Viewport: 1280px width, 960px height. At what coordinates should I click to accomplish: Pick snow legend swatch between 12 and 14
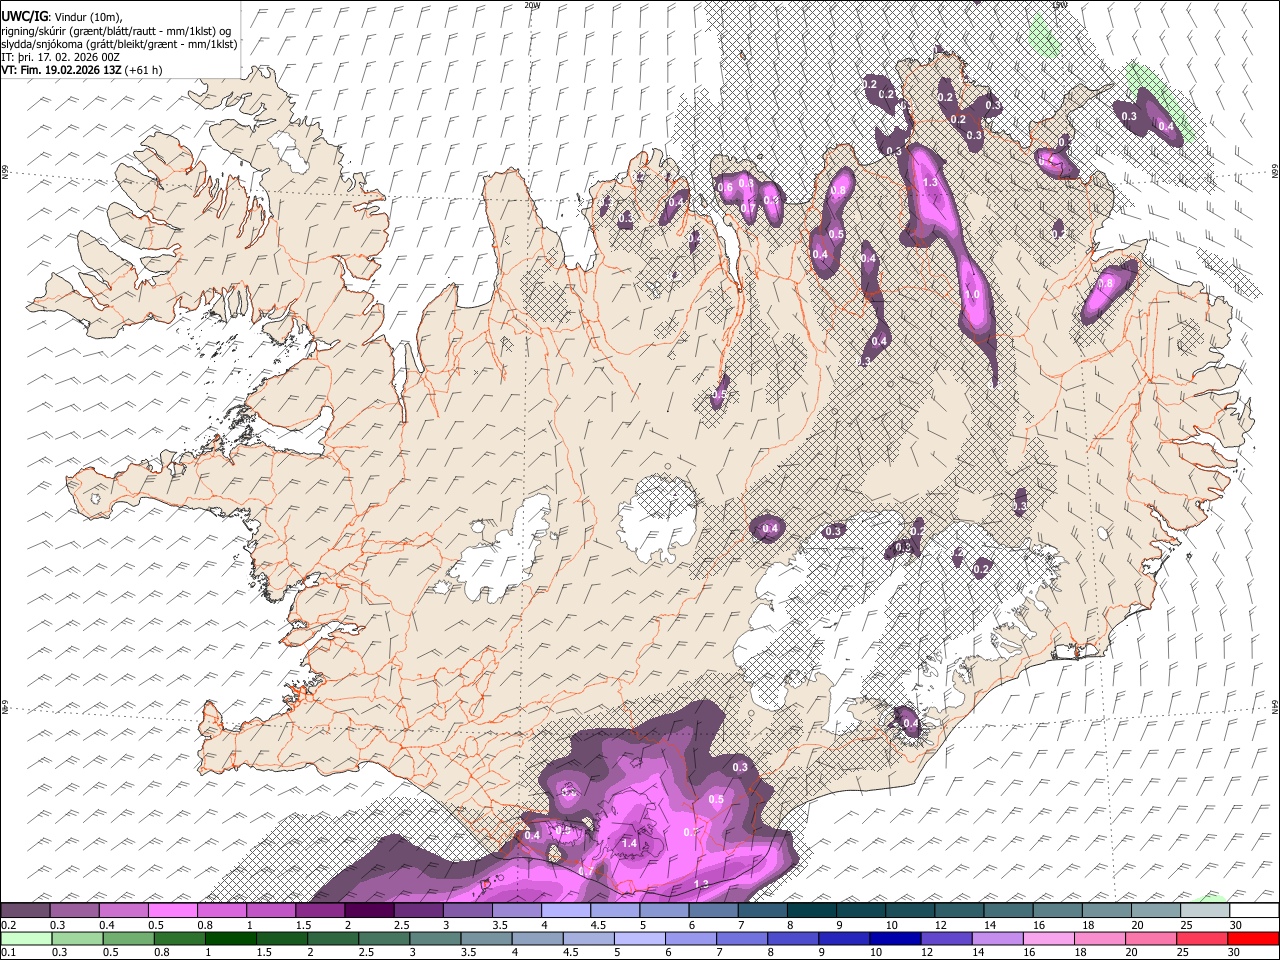(957, 911)
